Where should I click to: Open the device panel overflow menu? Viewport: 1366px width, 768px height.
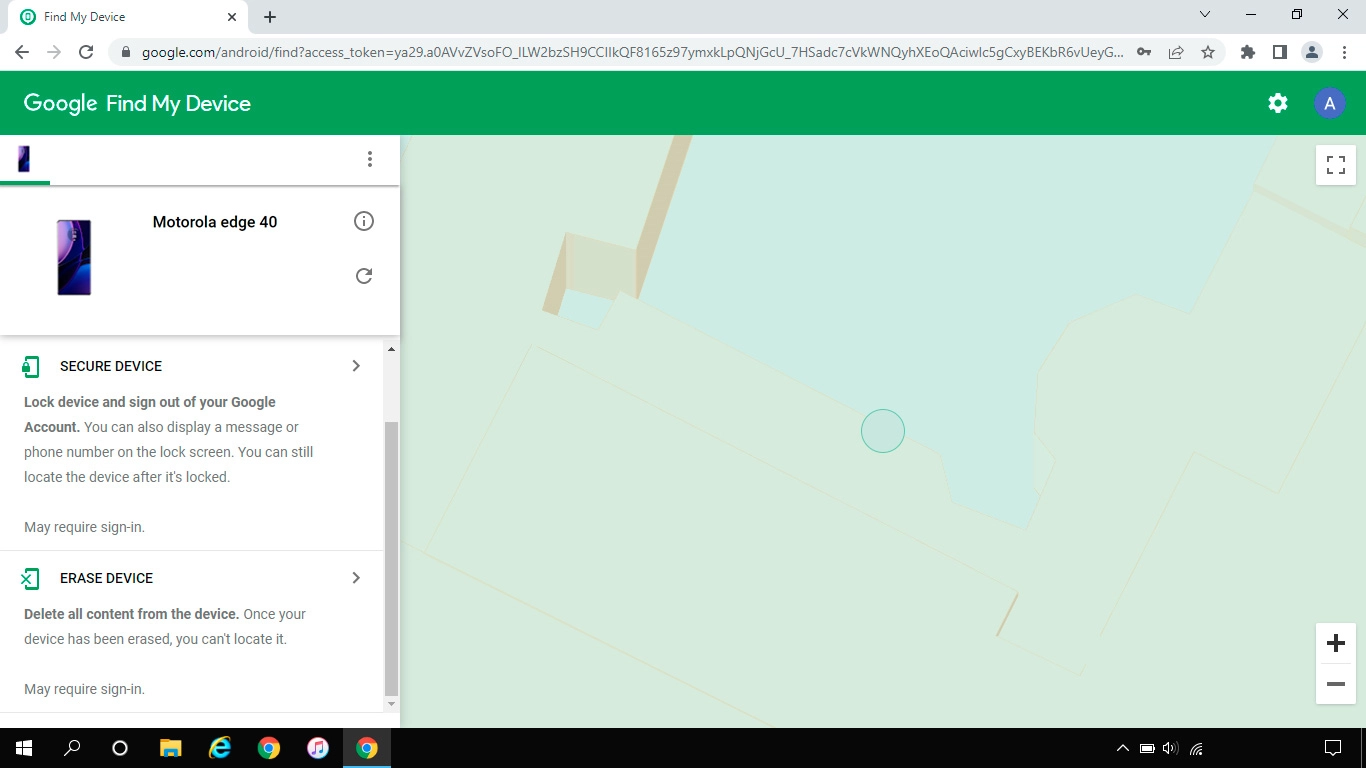[370, 159]
